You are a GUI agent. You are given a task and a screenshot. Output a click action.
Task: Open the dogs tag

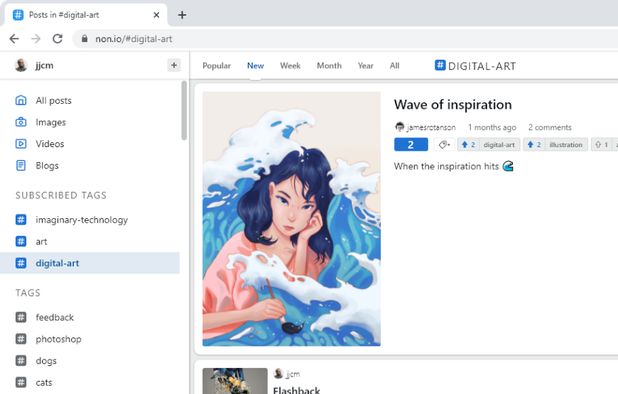tap(46, 361)
